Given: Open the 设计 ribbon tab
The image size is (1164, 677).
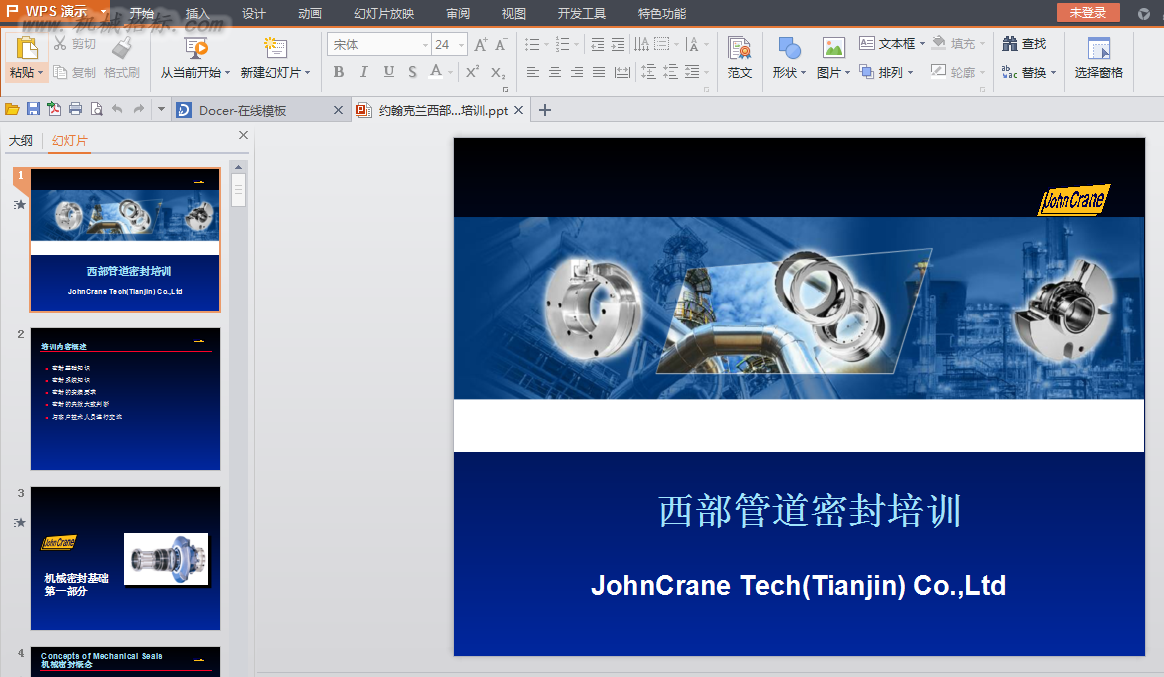Looking at the screenshot, I should pos(253,13).
